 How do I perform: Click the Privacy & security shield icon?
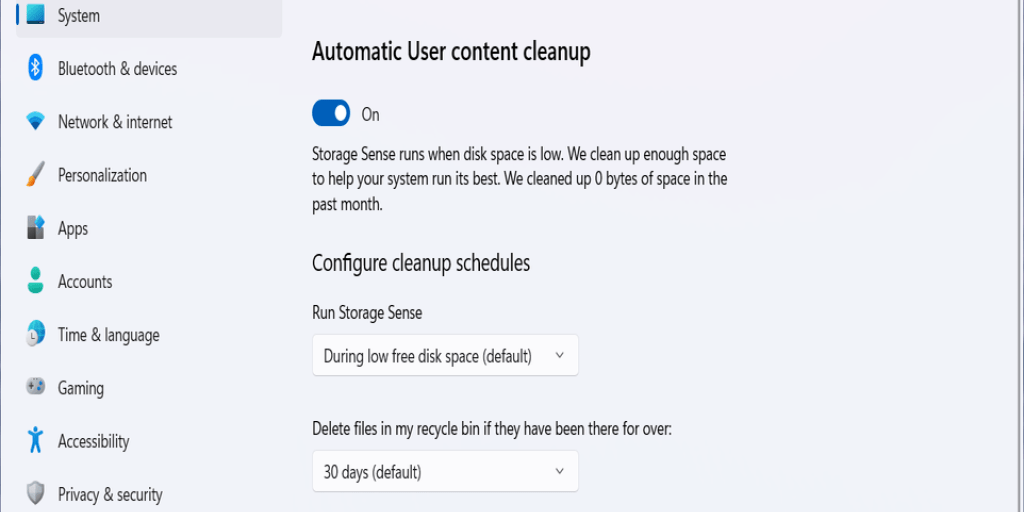pyautogui.click(x=35, y=493)
